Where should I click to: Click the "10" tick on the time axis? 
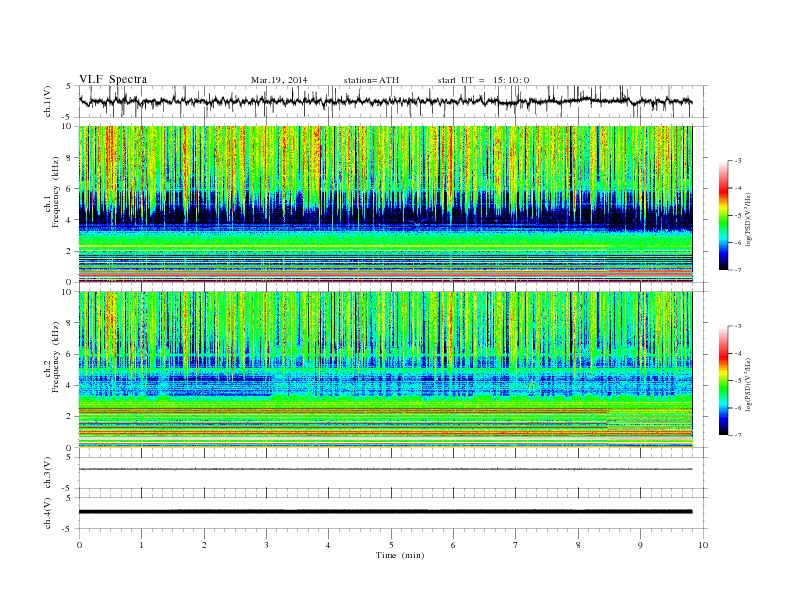(703, 545)
